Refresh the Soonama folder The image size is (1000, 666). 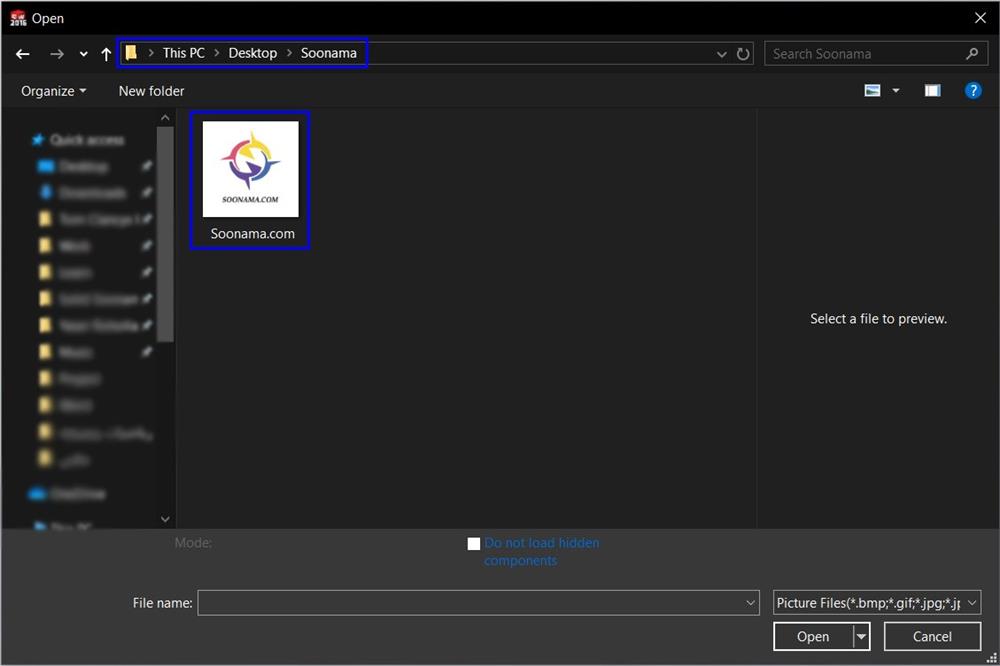pyautogui.click(x=743, y=54)
